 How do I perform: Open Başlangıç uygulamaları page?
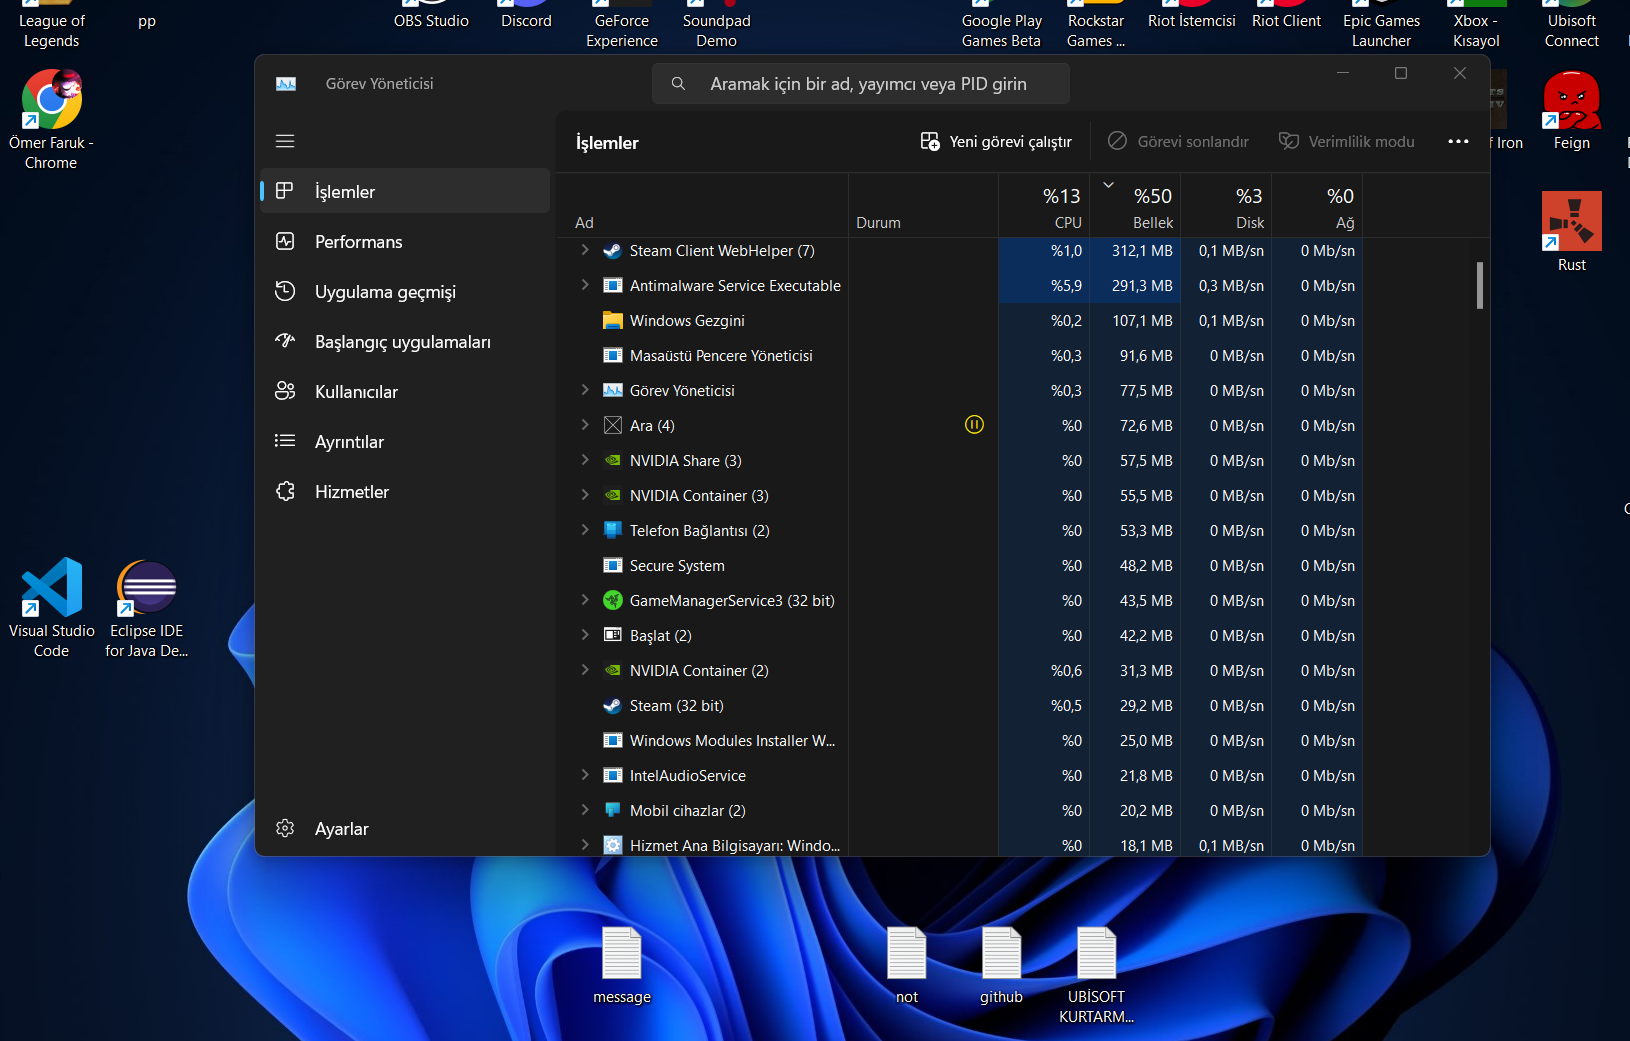[x=405, y=341]
